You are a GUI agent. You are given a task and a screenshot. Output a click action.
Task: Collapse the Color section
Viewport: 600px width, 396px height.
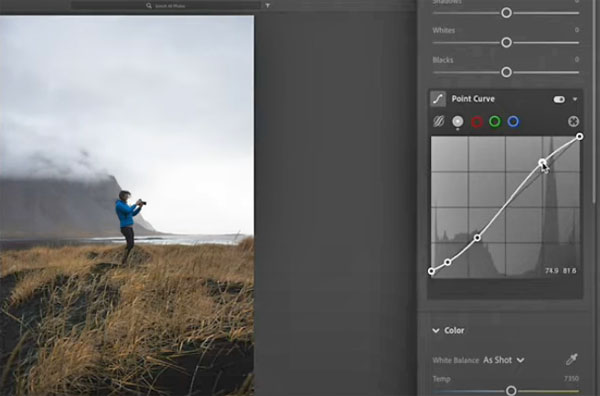(x=436, y=331)
